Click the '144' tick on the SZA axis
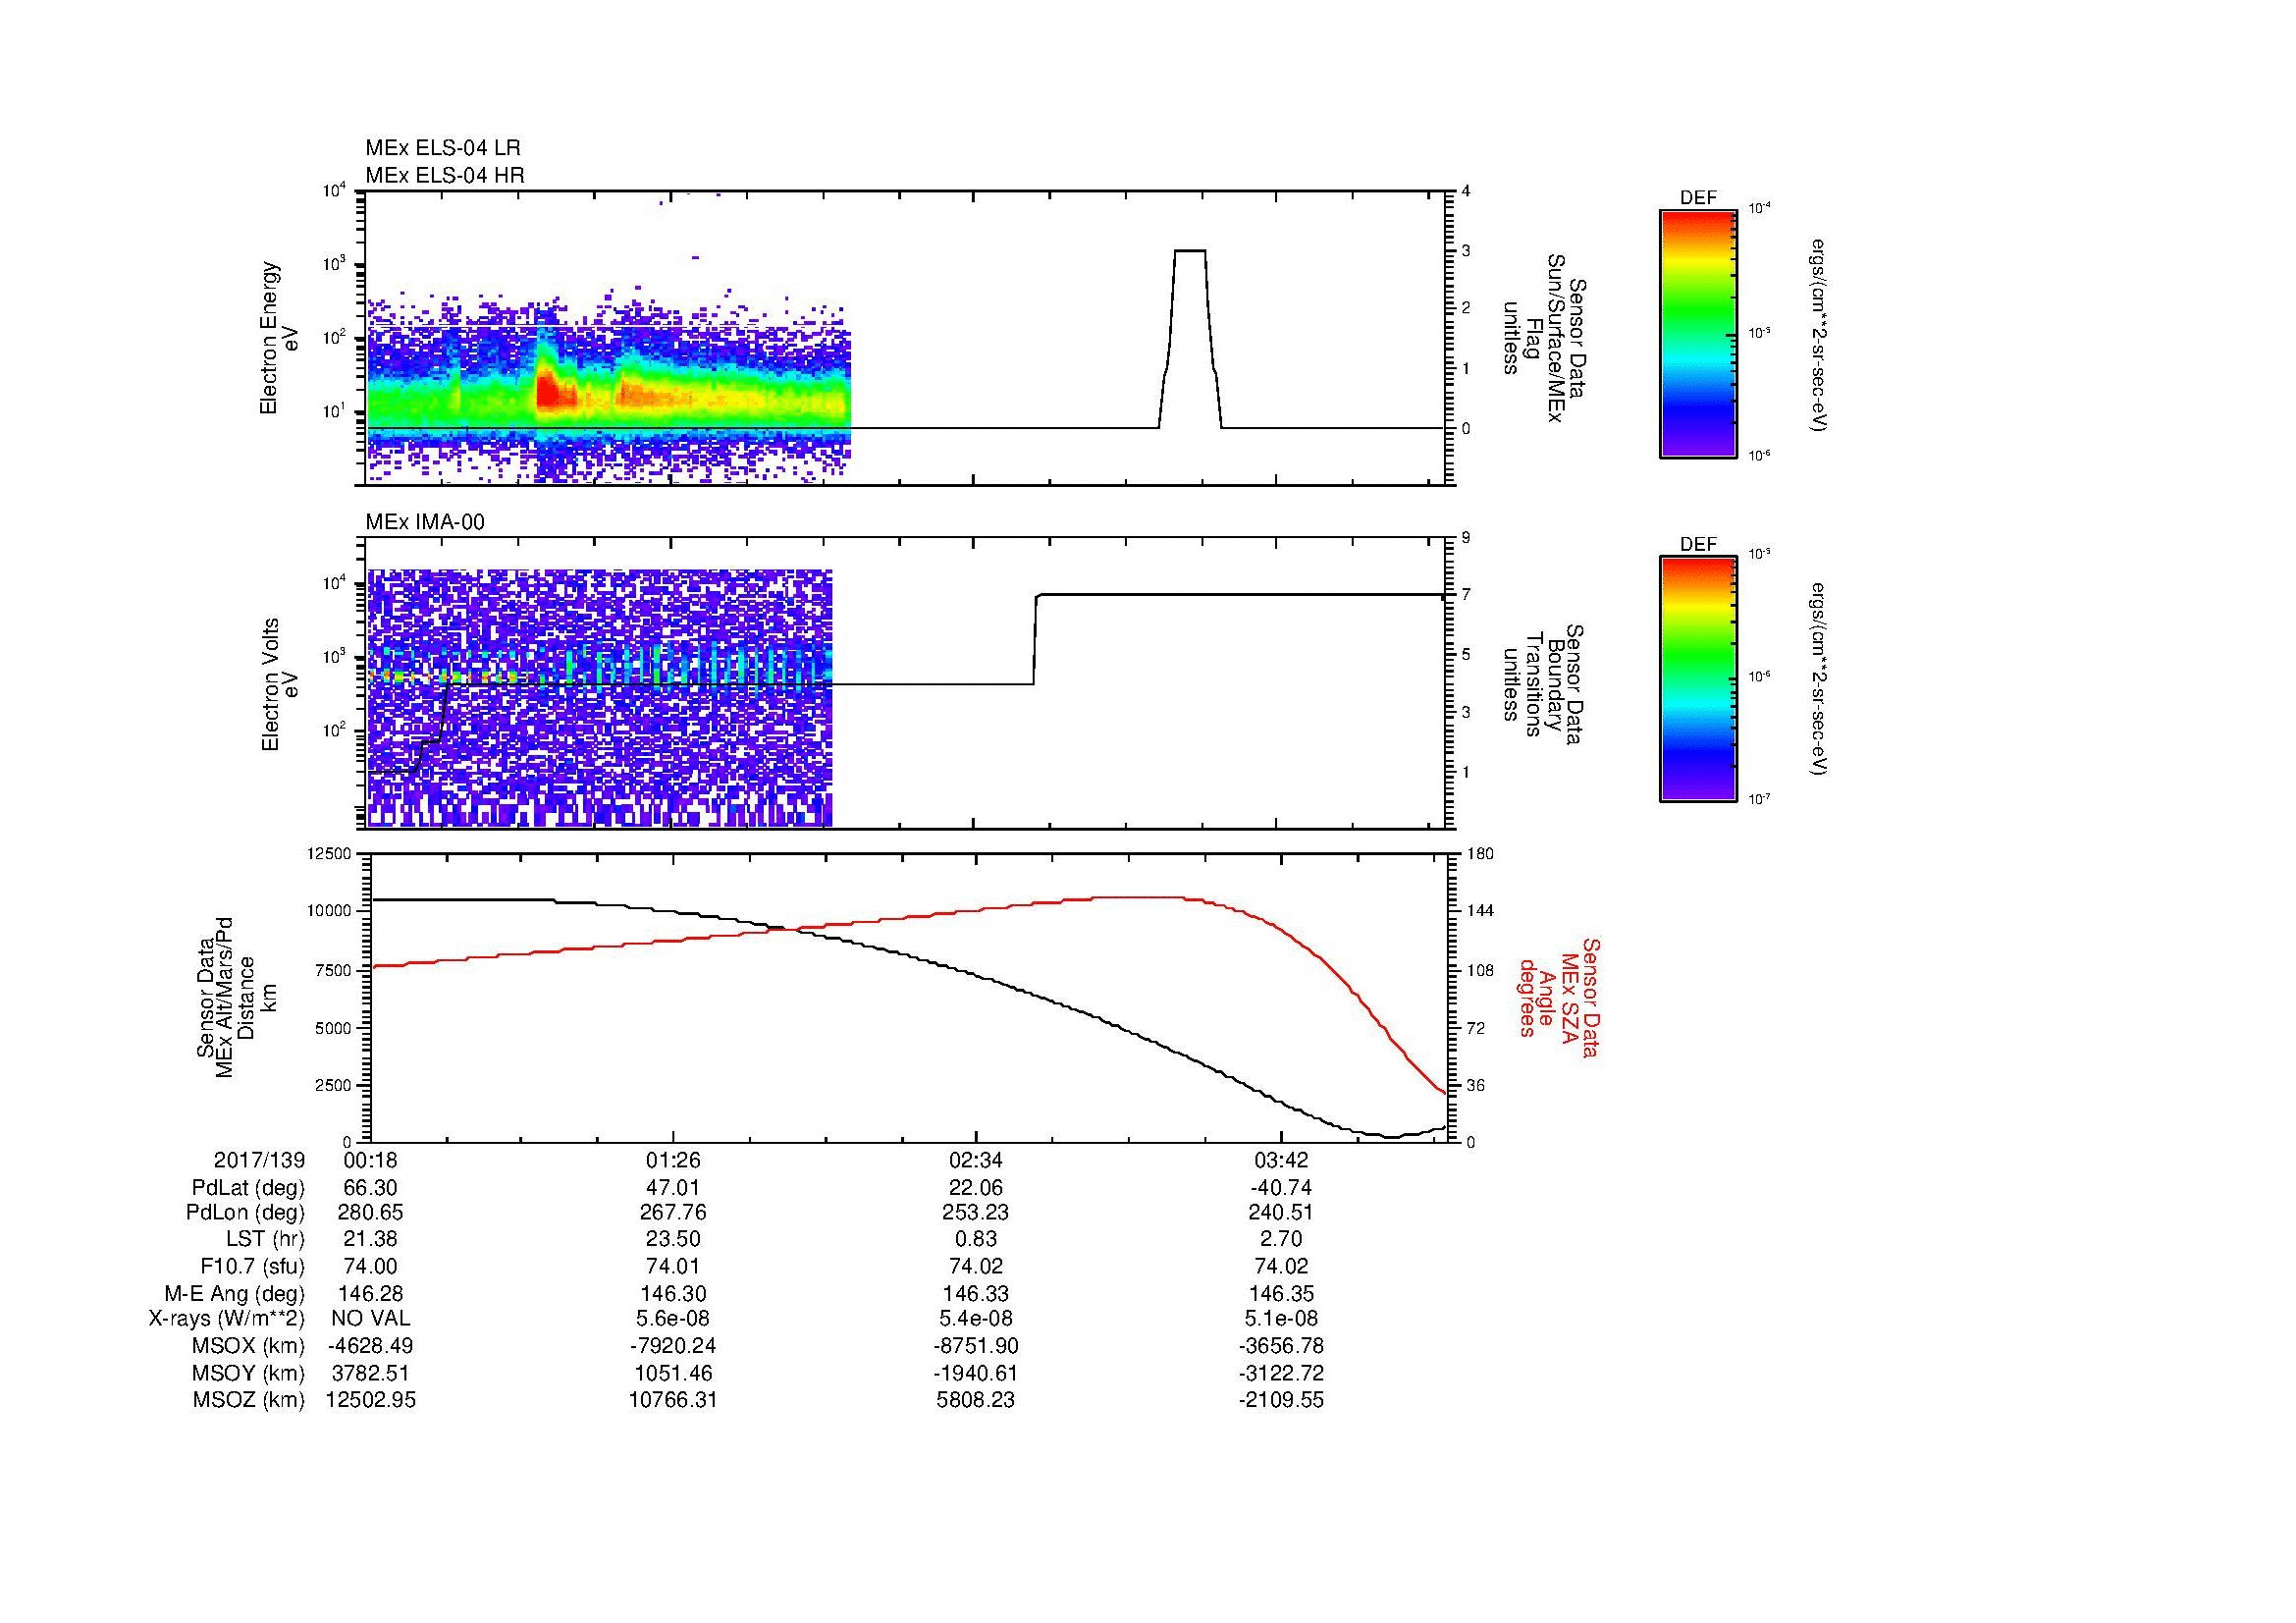The width and height of the screenshot is (2296, 1623). click(x=1479, y=911)
